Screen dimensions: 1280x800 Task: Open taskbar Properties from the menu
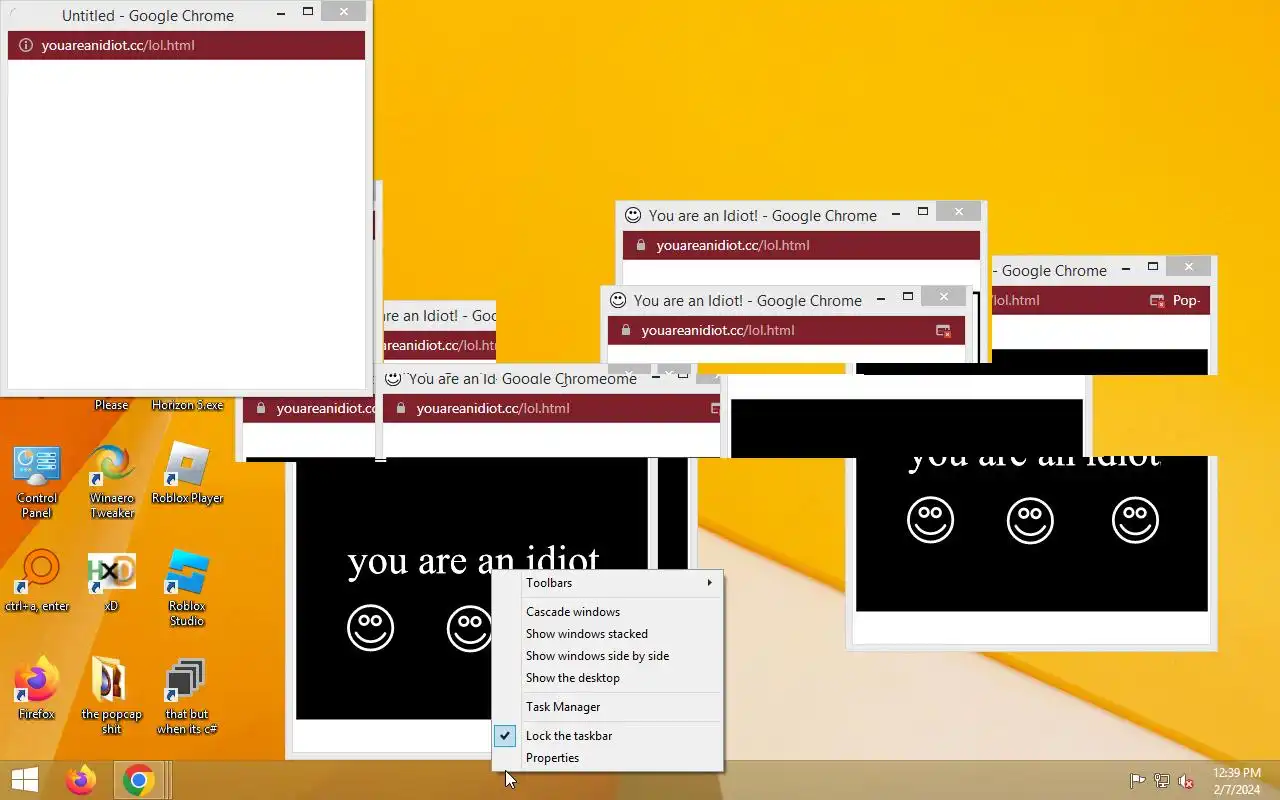[608, 758]
